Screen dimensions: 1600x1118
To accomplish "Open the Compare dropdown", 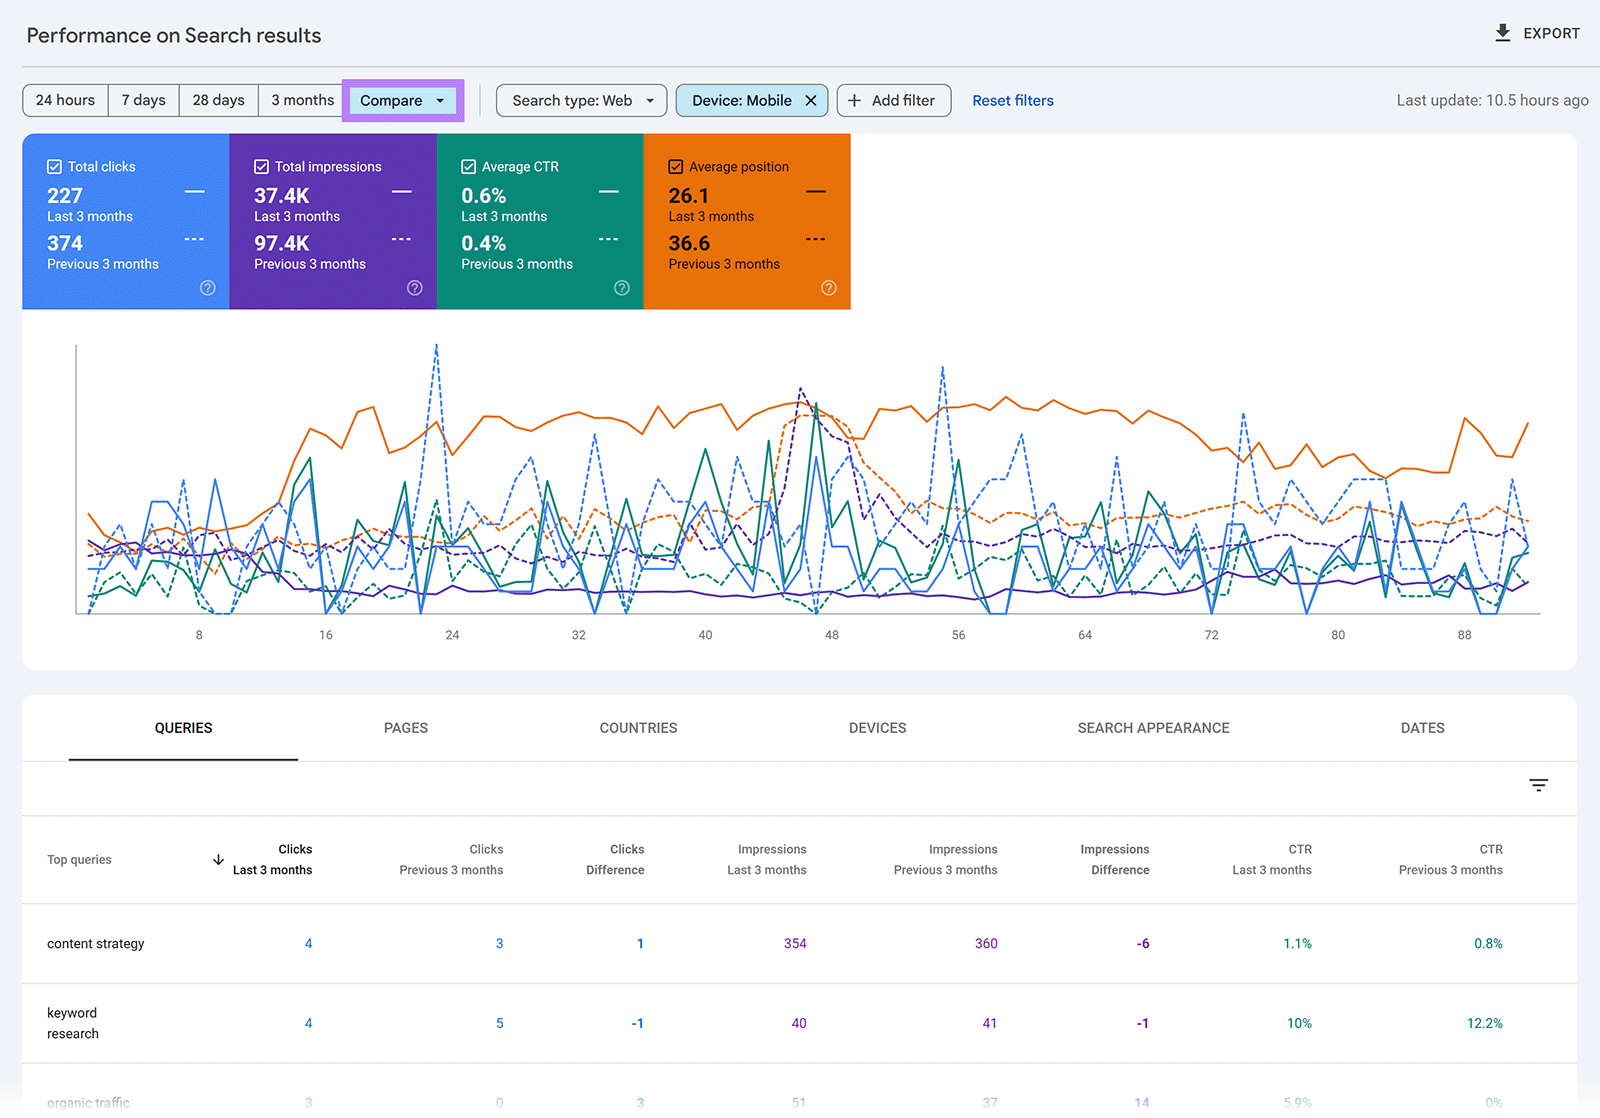I will [402, 100].
